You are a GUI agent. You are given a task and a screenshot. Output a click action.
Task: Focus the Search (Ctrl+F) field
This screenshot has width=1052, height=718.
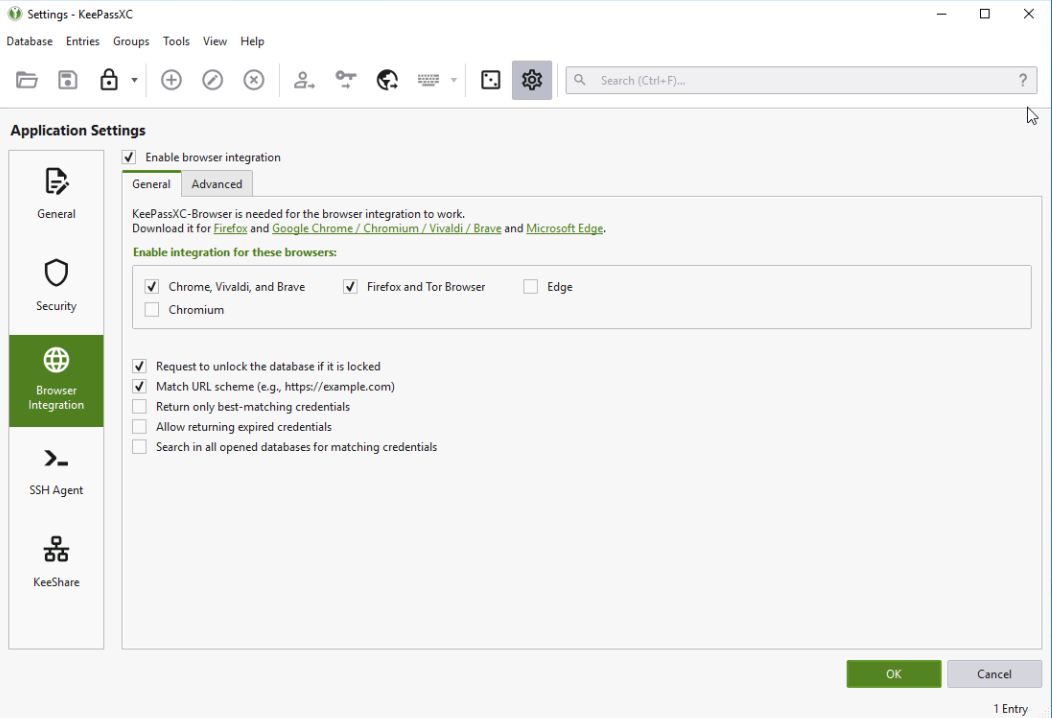pos(801,80)
